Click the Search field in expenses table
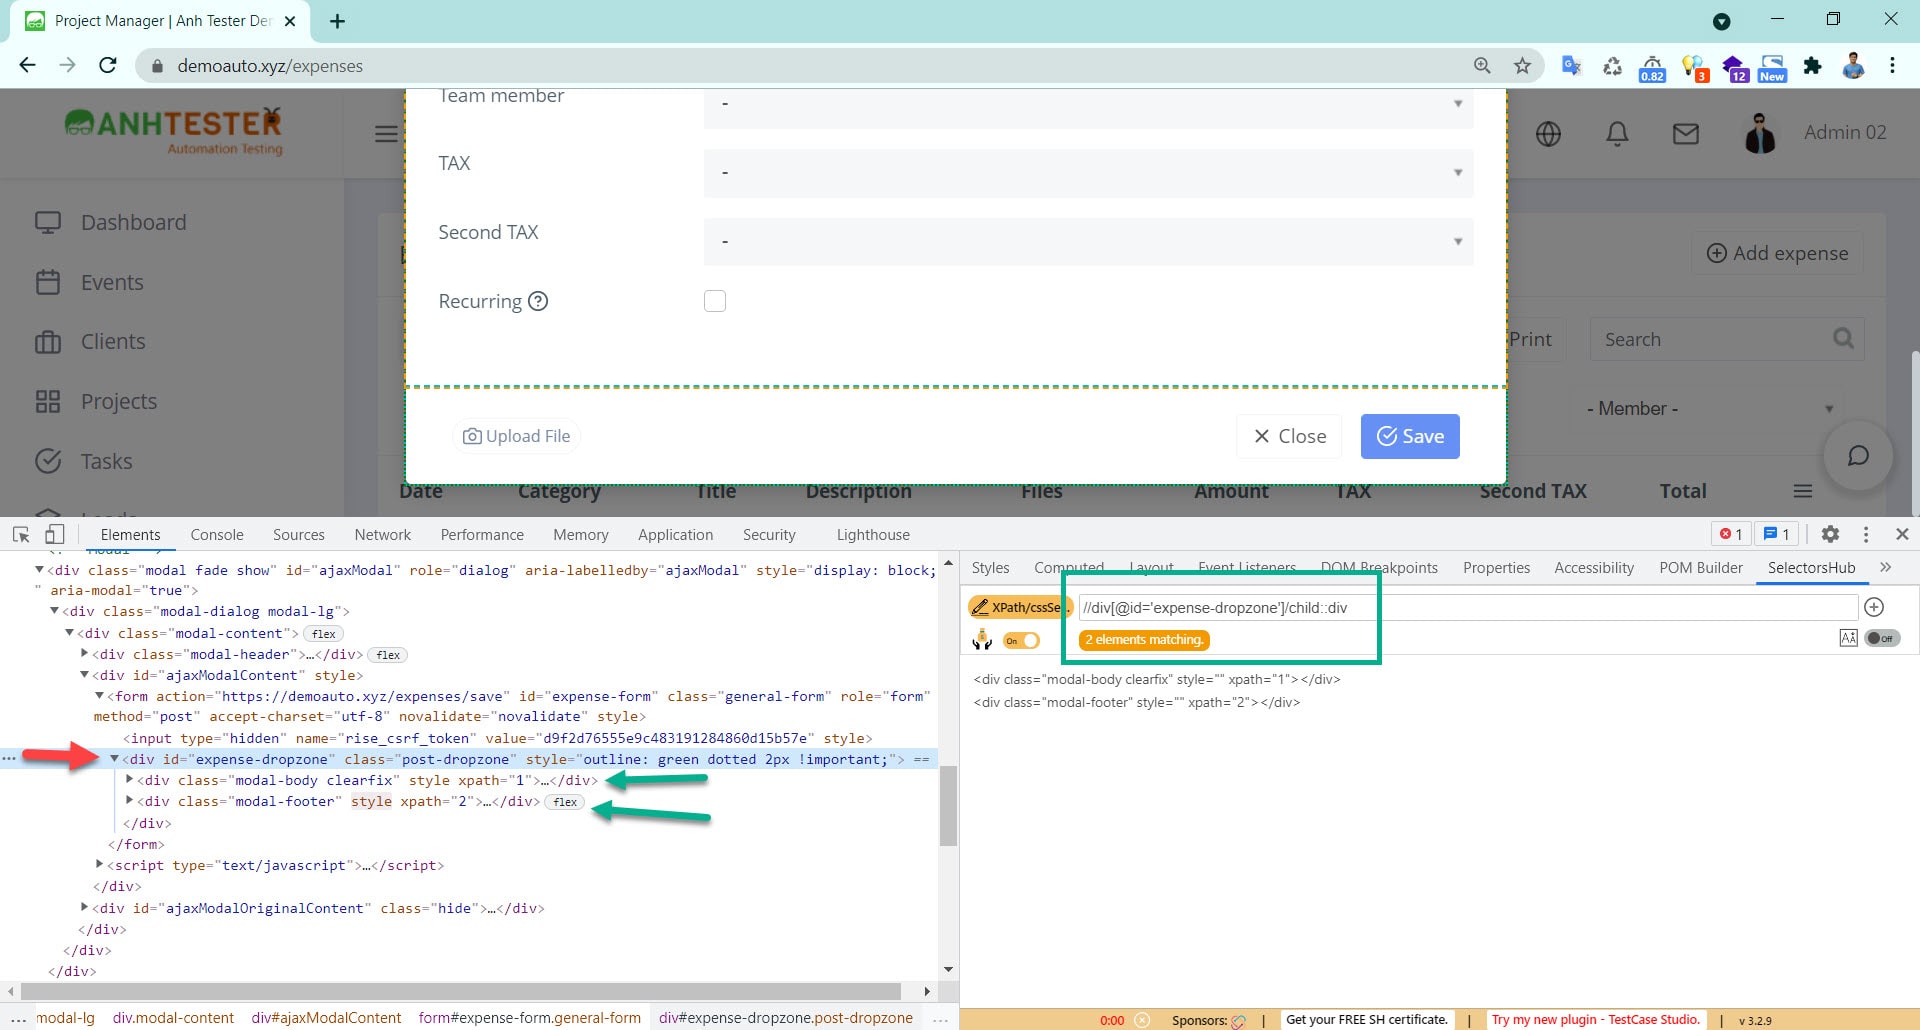The image size is (1920, 1030). click(x=1726, y=340)
